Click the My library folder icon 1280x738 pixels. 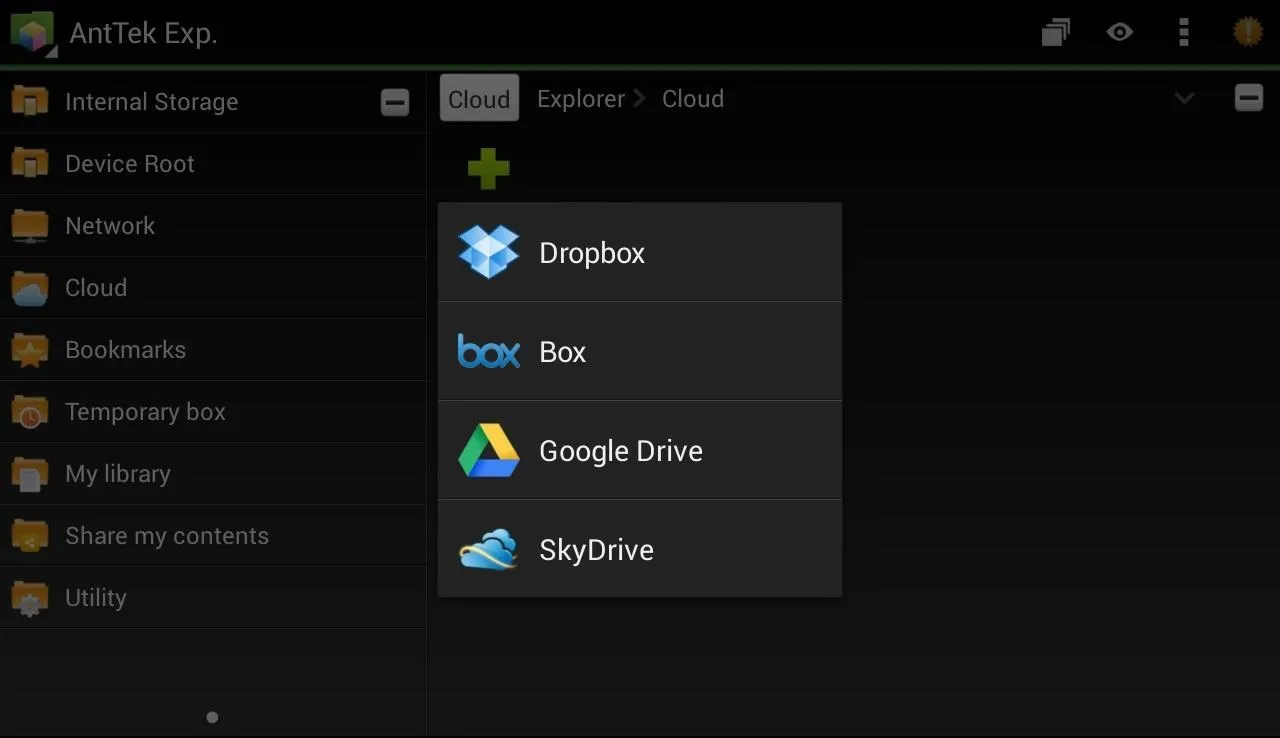(x=30, y=474)
